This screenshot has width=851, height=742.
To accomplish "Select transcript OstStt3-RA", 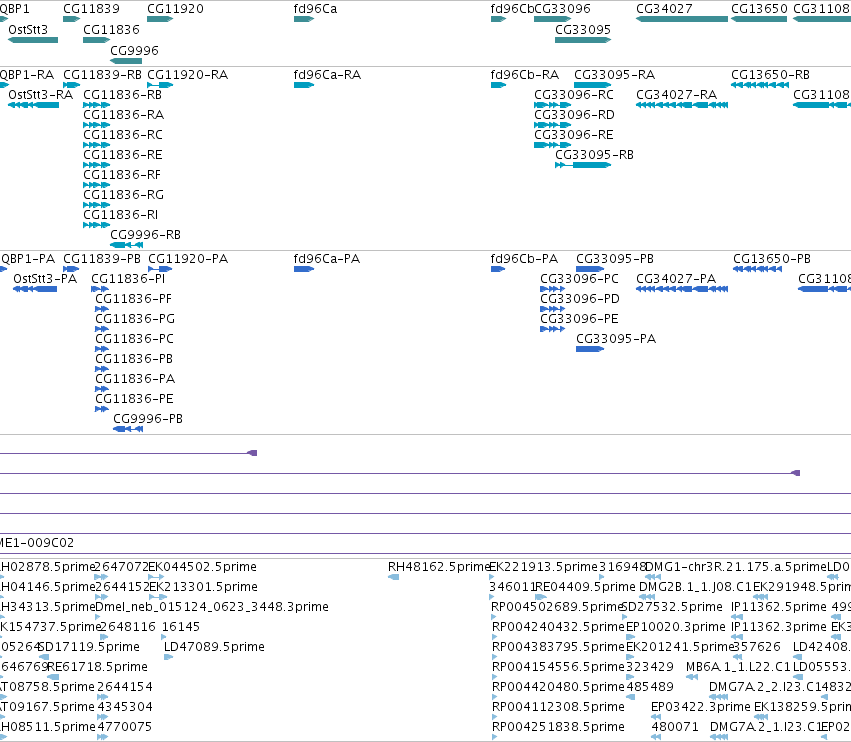I will (x=41, y=94).
